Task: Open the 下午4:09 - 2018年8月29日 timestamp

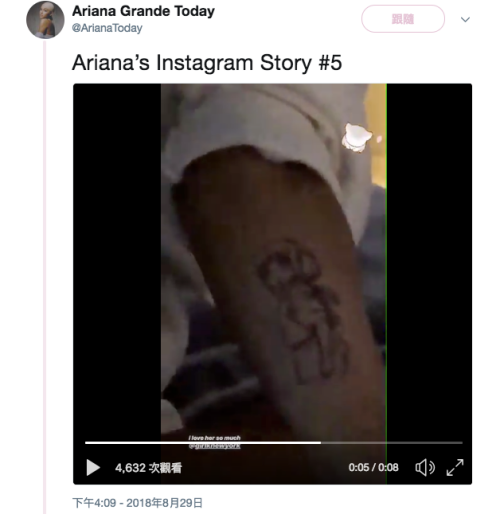Action: coord(137,503)
